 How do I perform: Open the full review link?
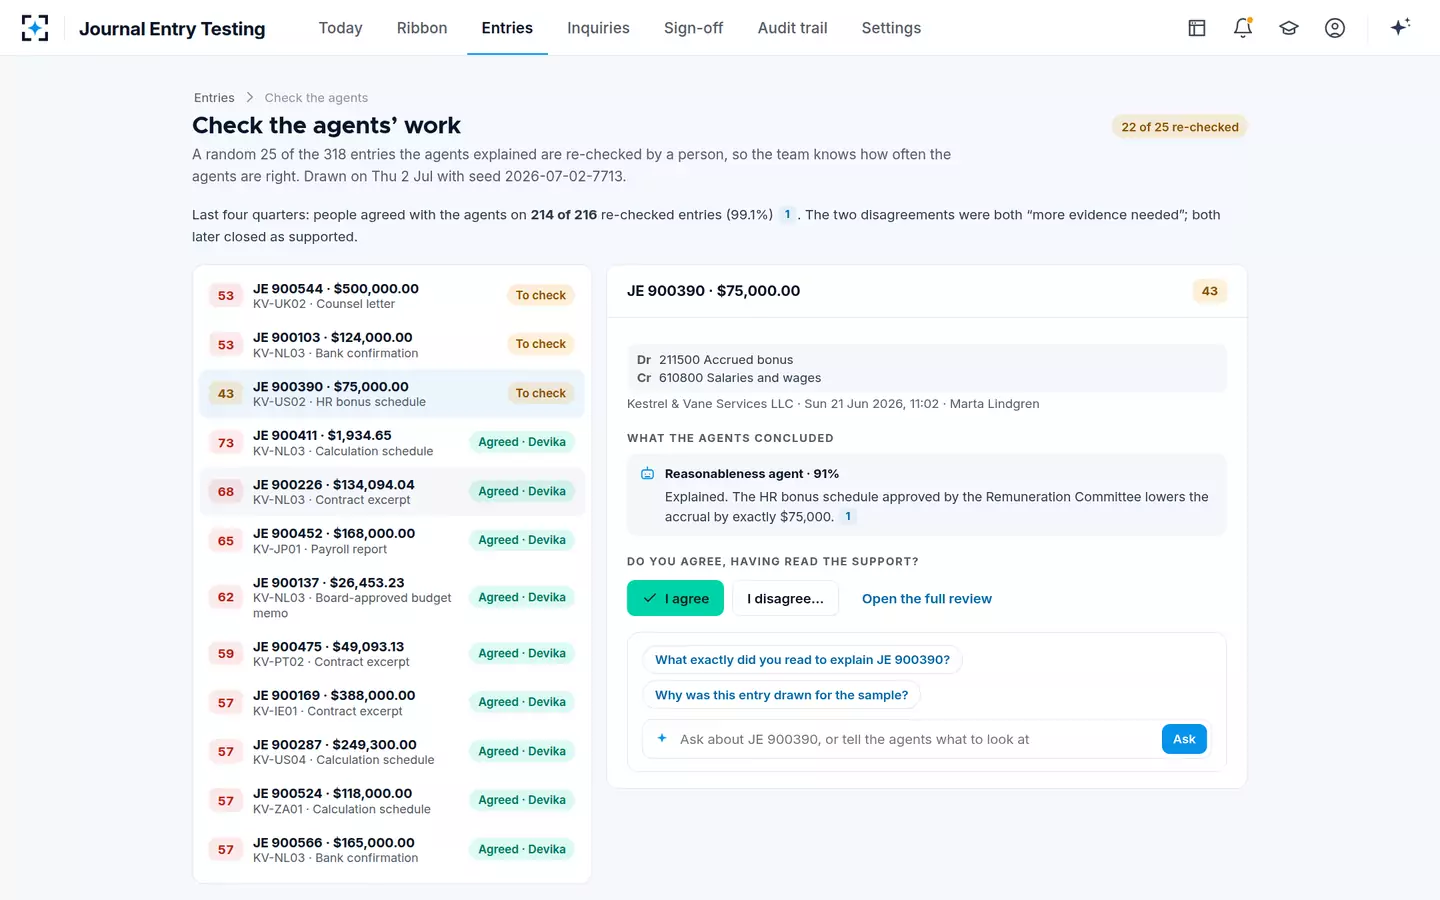click(927, 599)
